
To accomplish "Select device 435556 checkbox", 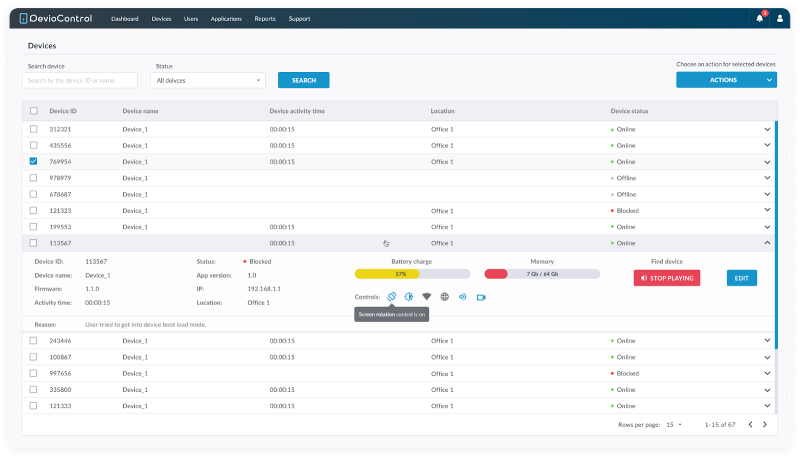I will [x=34, y=145].
